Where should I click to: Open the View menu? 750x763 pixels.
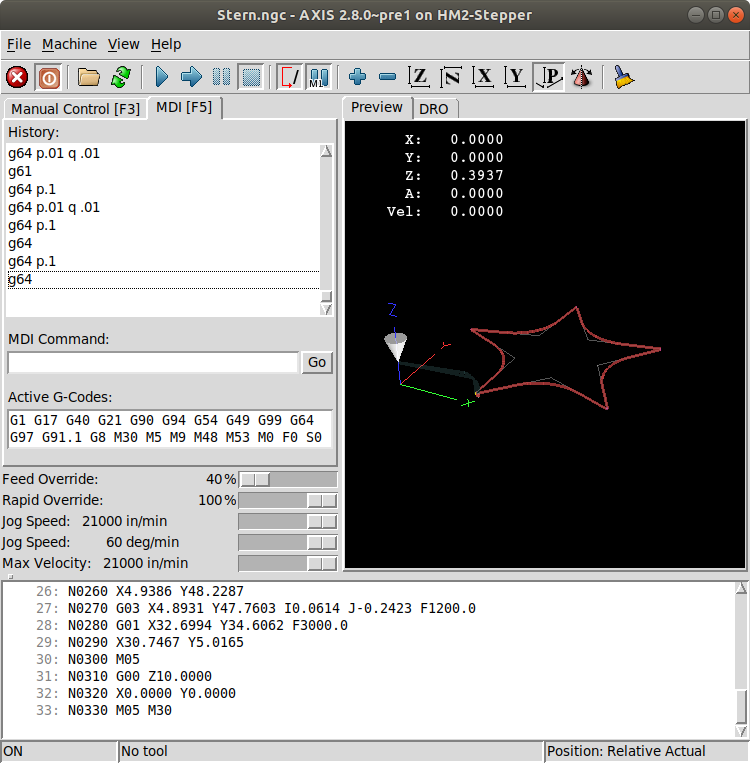(x=124, y=44)
